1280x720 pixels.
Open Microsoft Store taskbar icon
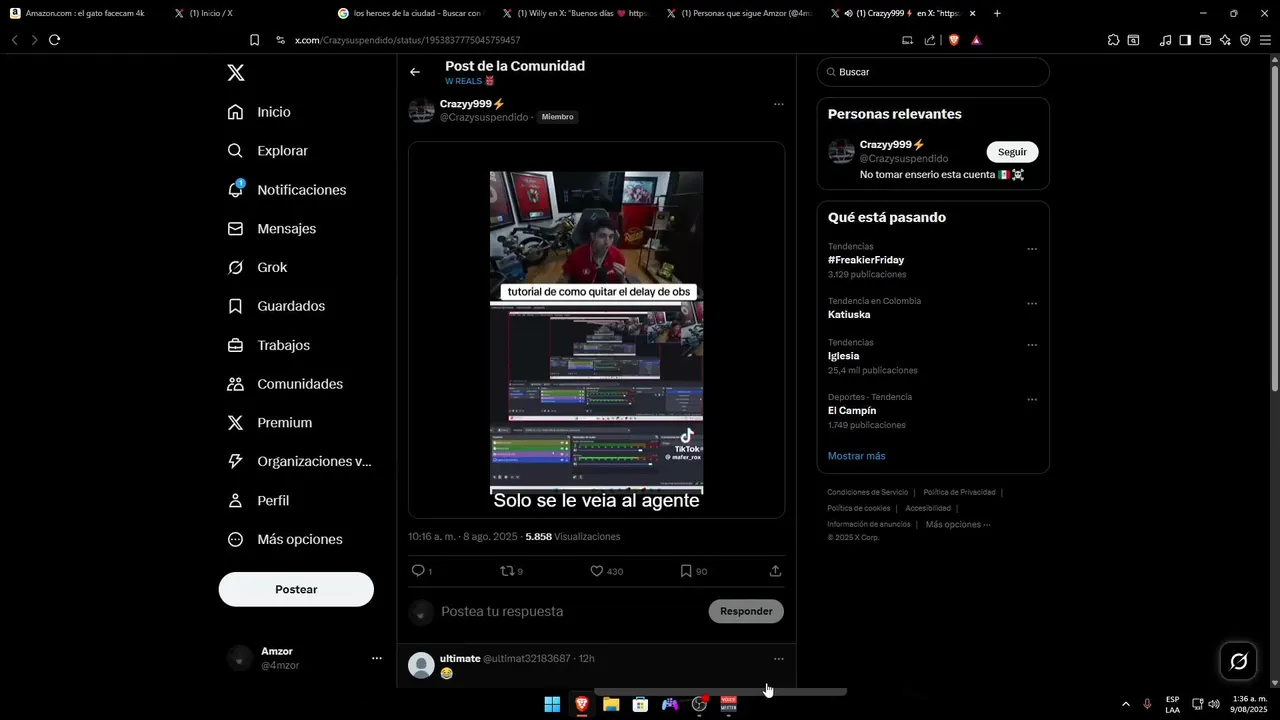pyautogui.click(x=640, y=704)
